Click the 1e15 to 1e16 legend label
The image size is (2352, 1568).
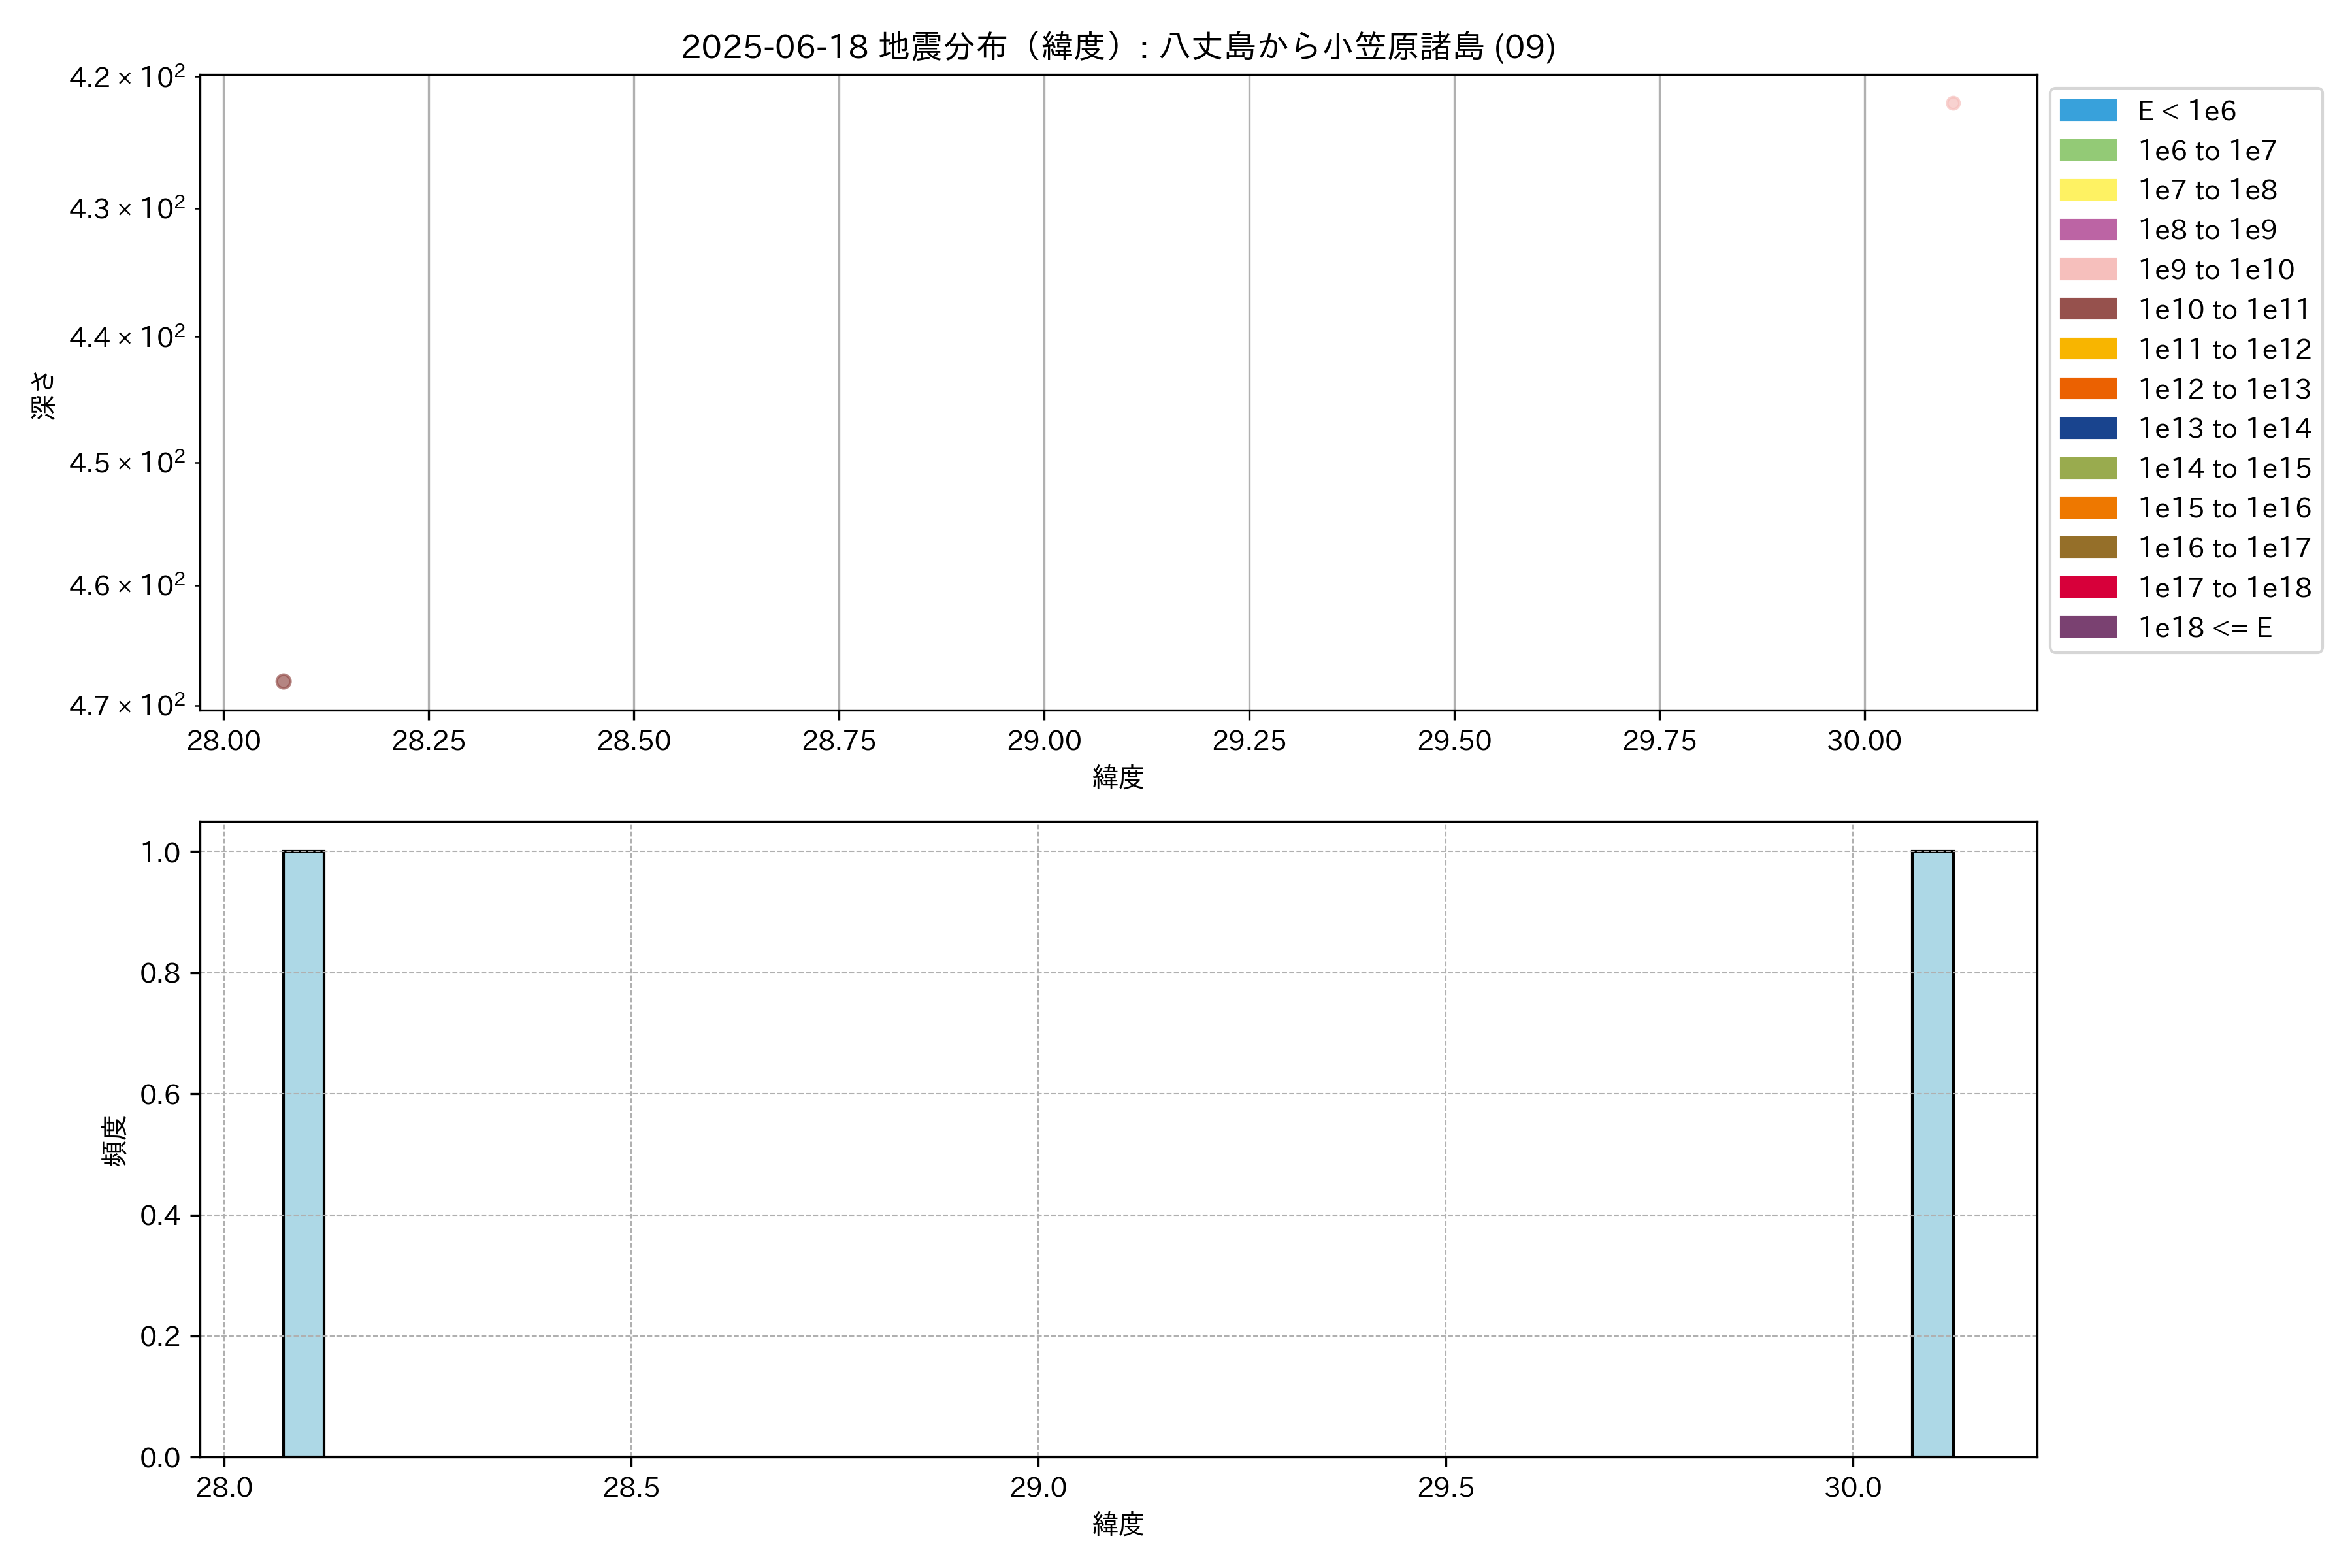(2224, 508)
